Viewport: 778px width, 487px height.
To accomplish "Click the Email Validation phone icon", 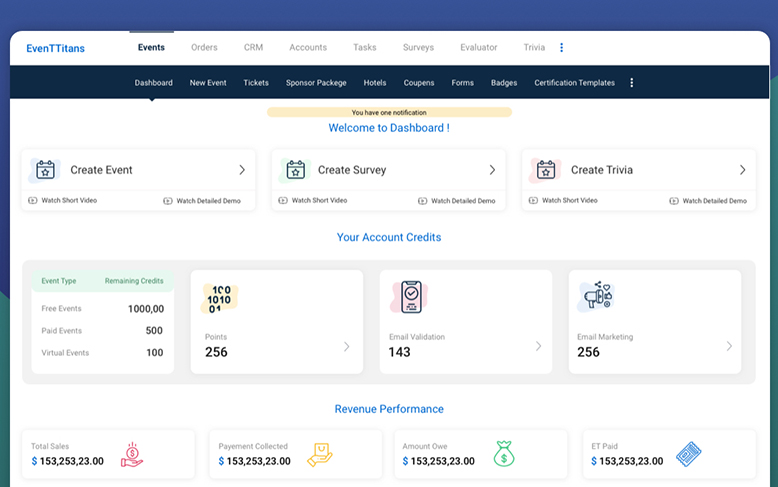I will click(409, 298).
